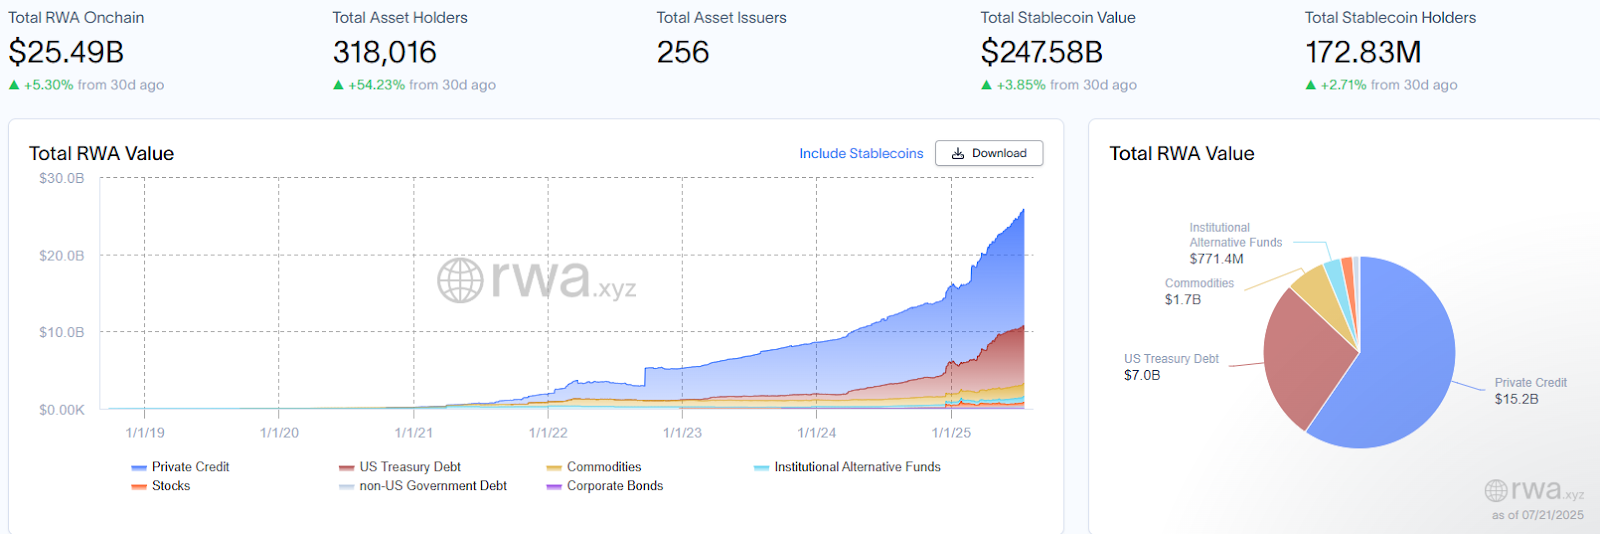
Task: Click the 1/1/24 marker on the x-axis
Action: click(x=816, y=433)
